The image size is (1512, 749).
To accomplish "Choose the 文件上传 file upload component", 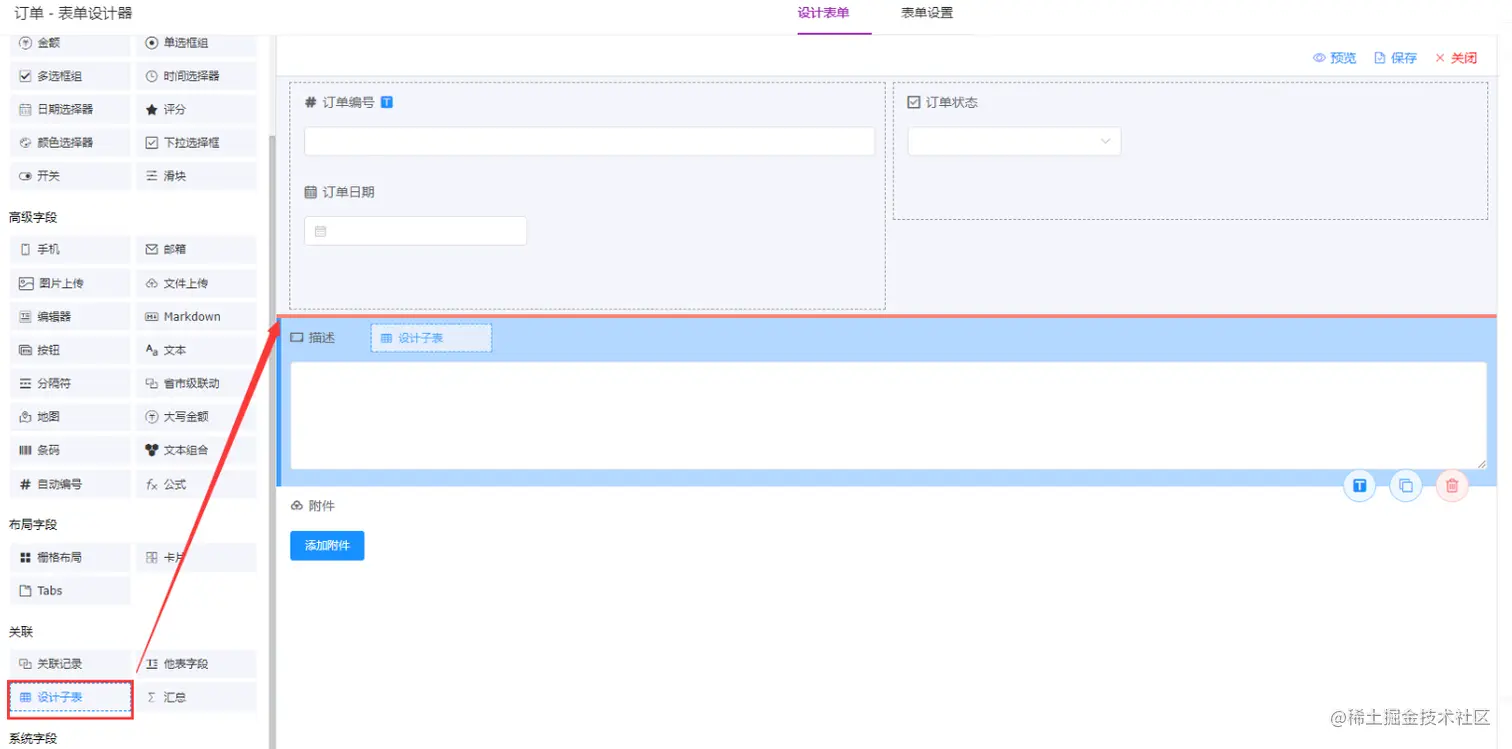I will coord(196,283).
